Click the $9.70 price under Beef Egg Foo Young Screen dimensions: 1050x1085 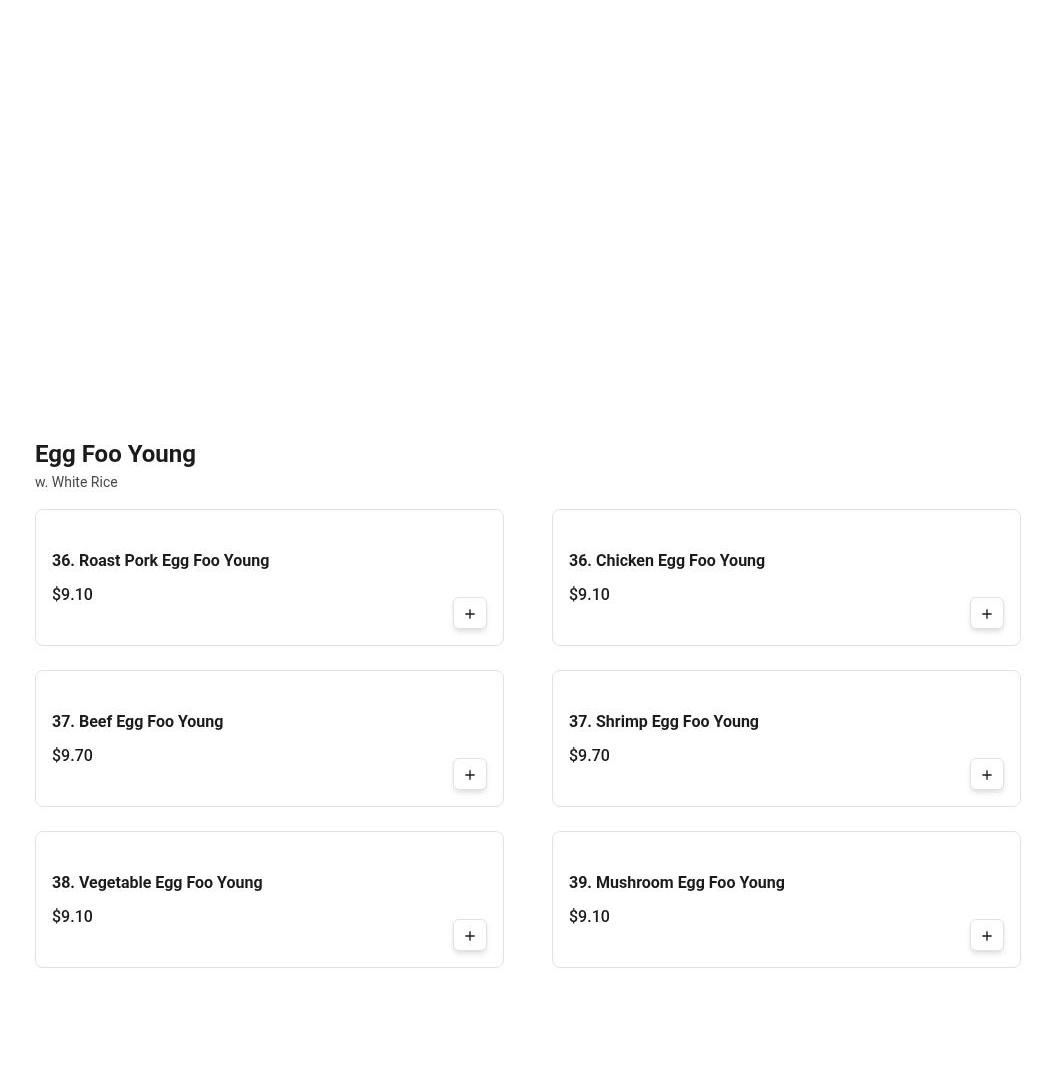click(x=72, y=756)
